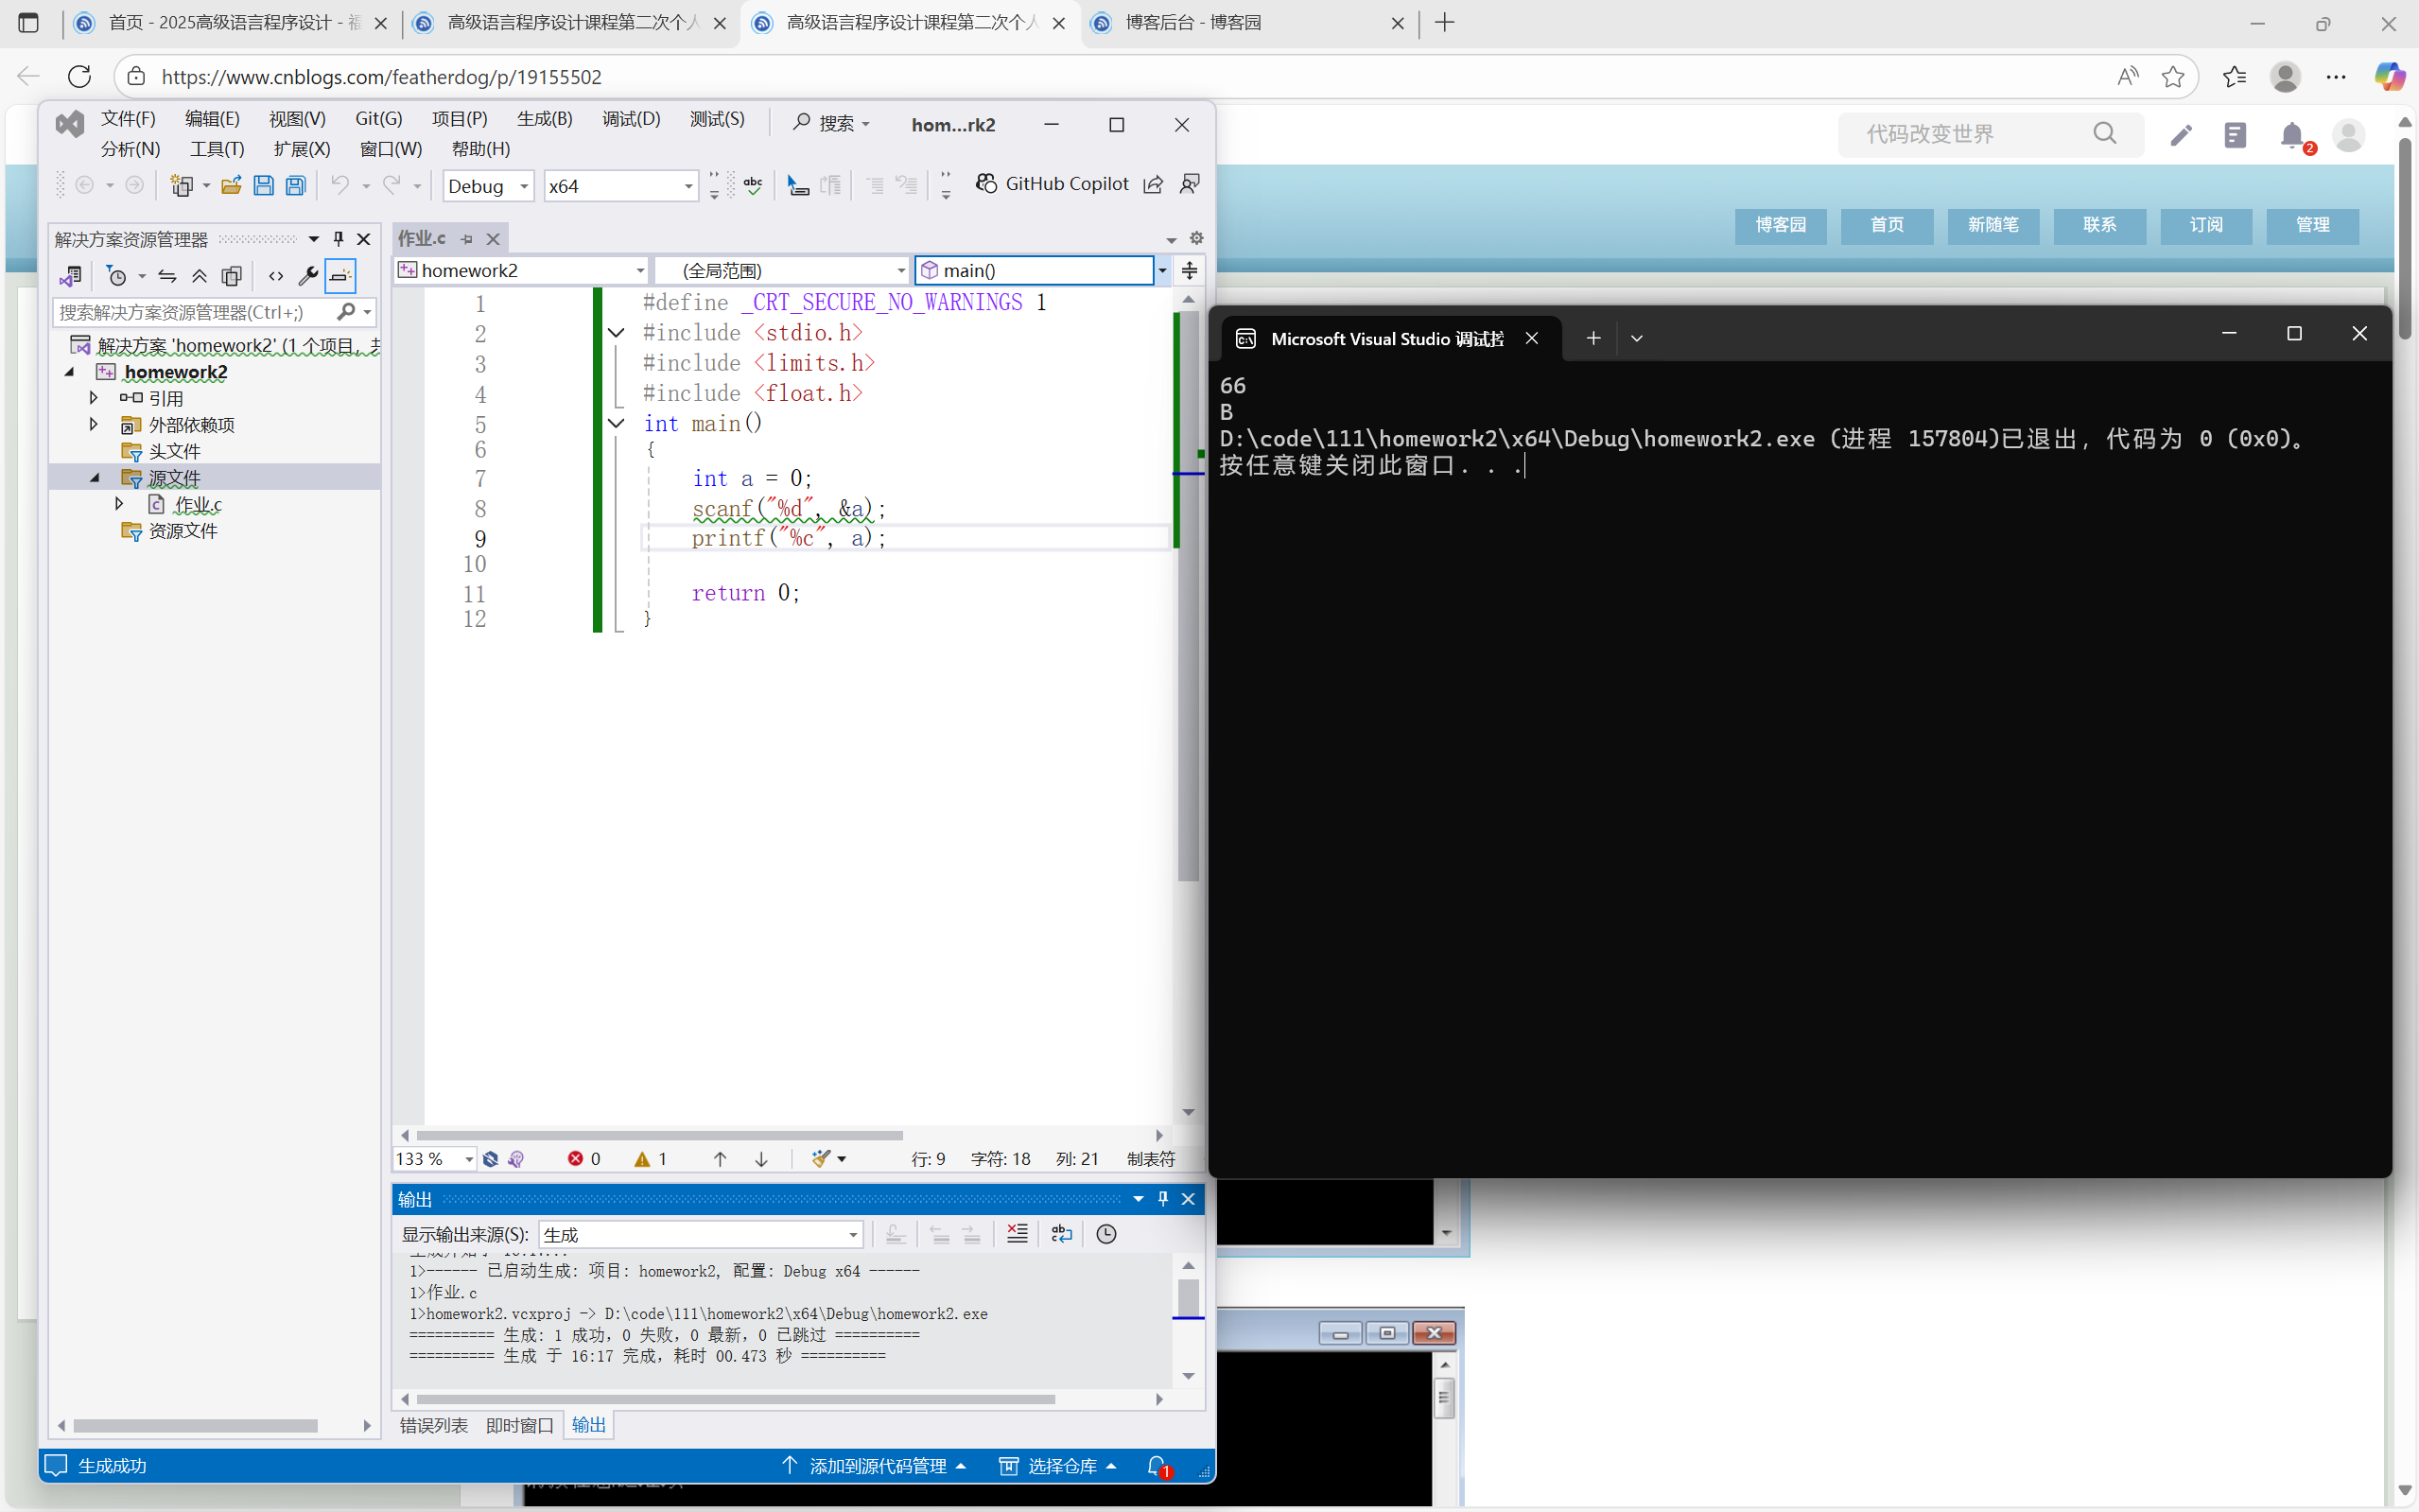Click the Solution Explorer search field
This screenshot has height=1512, width=2419.
tap(195, 313)
